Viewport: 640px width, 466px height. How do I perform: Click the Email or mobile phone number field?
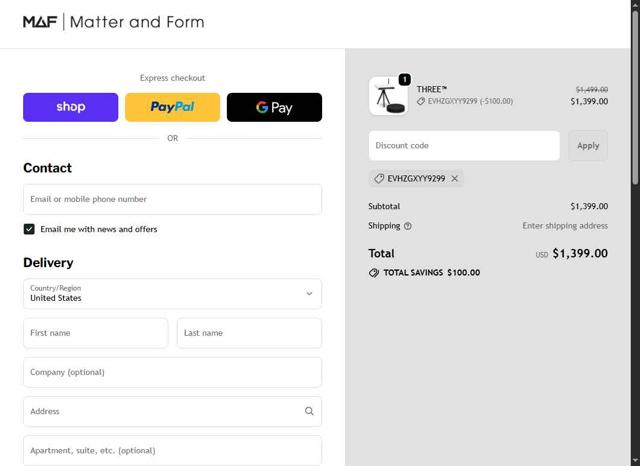click(x=172, y=199)
